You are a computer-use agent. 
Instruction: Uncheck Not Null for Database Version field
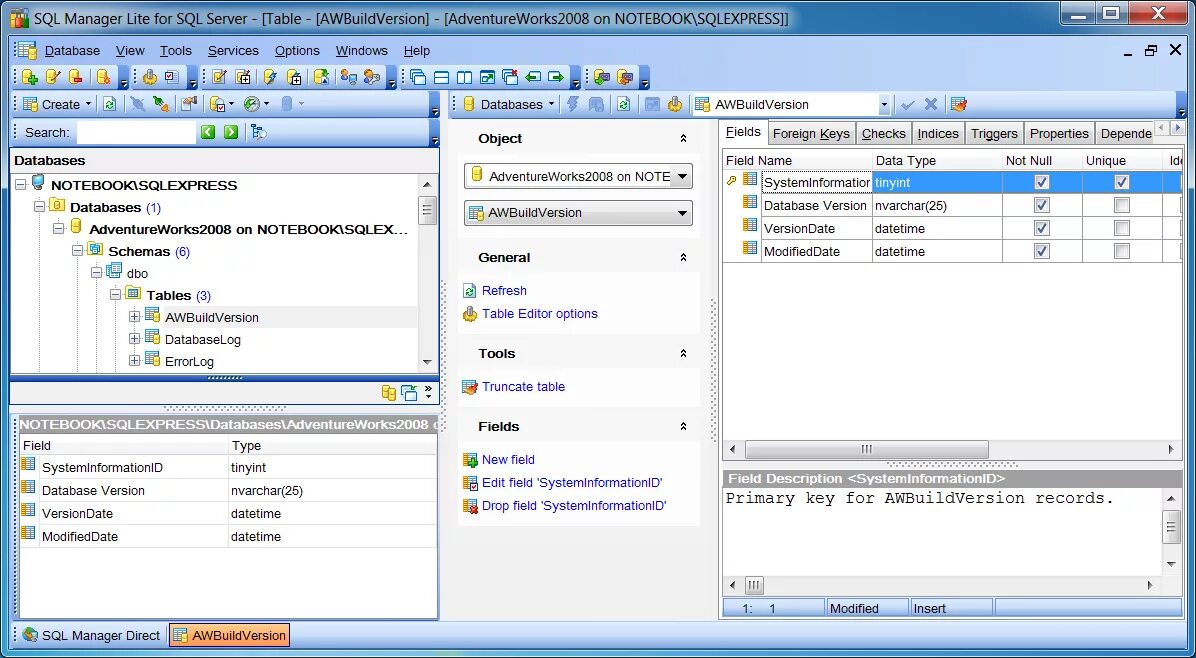(x=1042, y=205)
